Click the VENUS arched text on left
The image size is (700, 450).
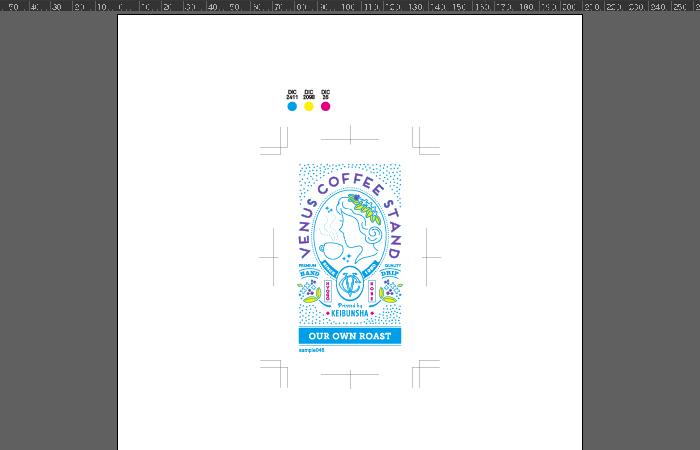click(x=307, y=229)
